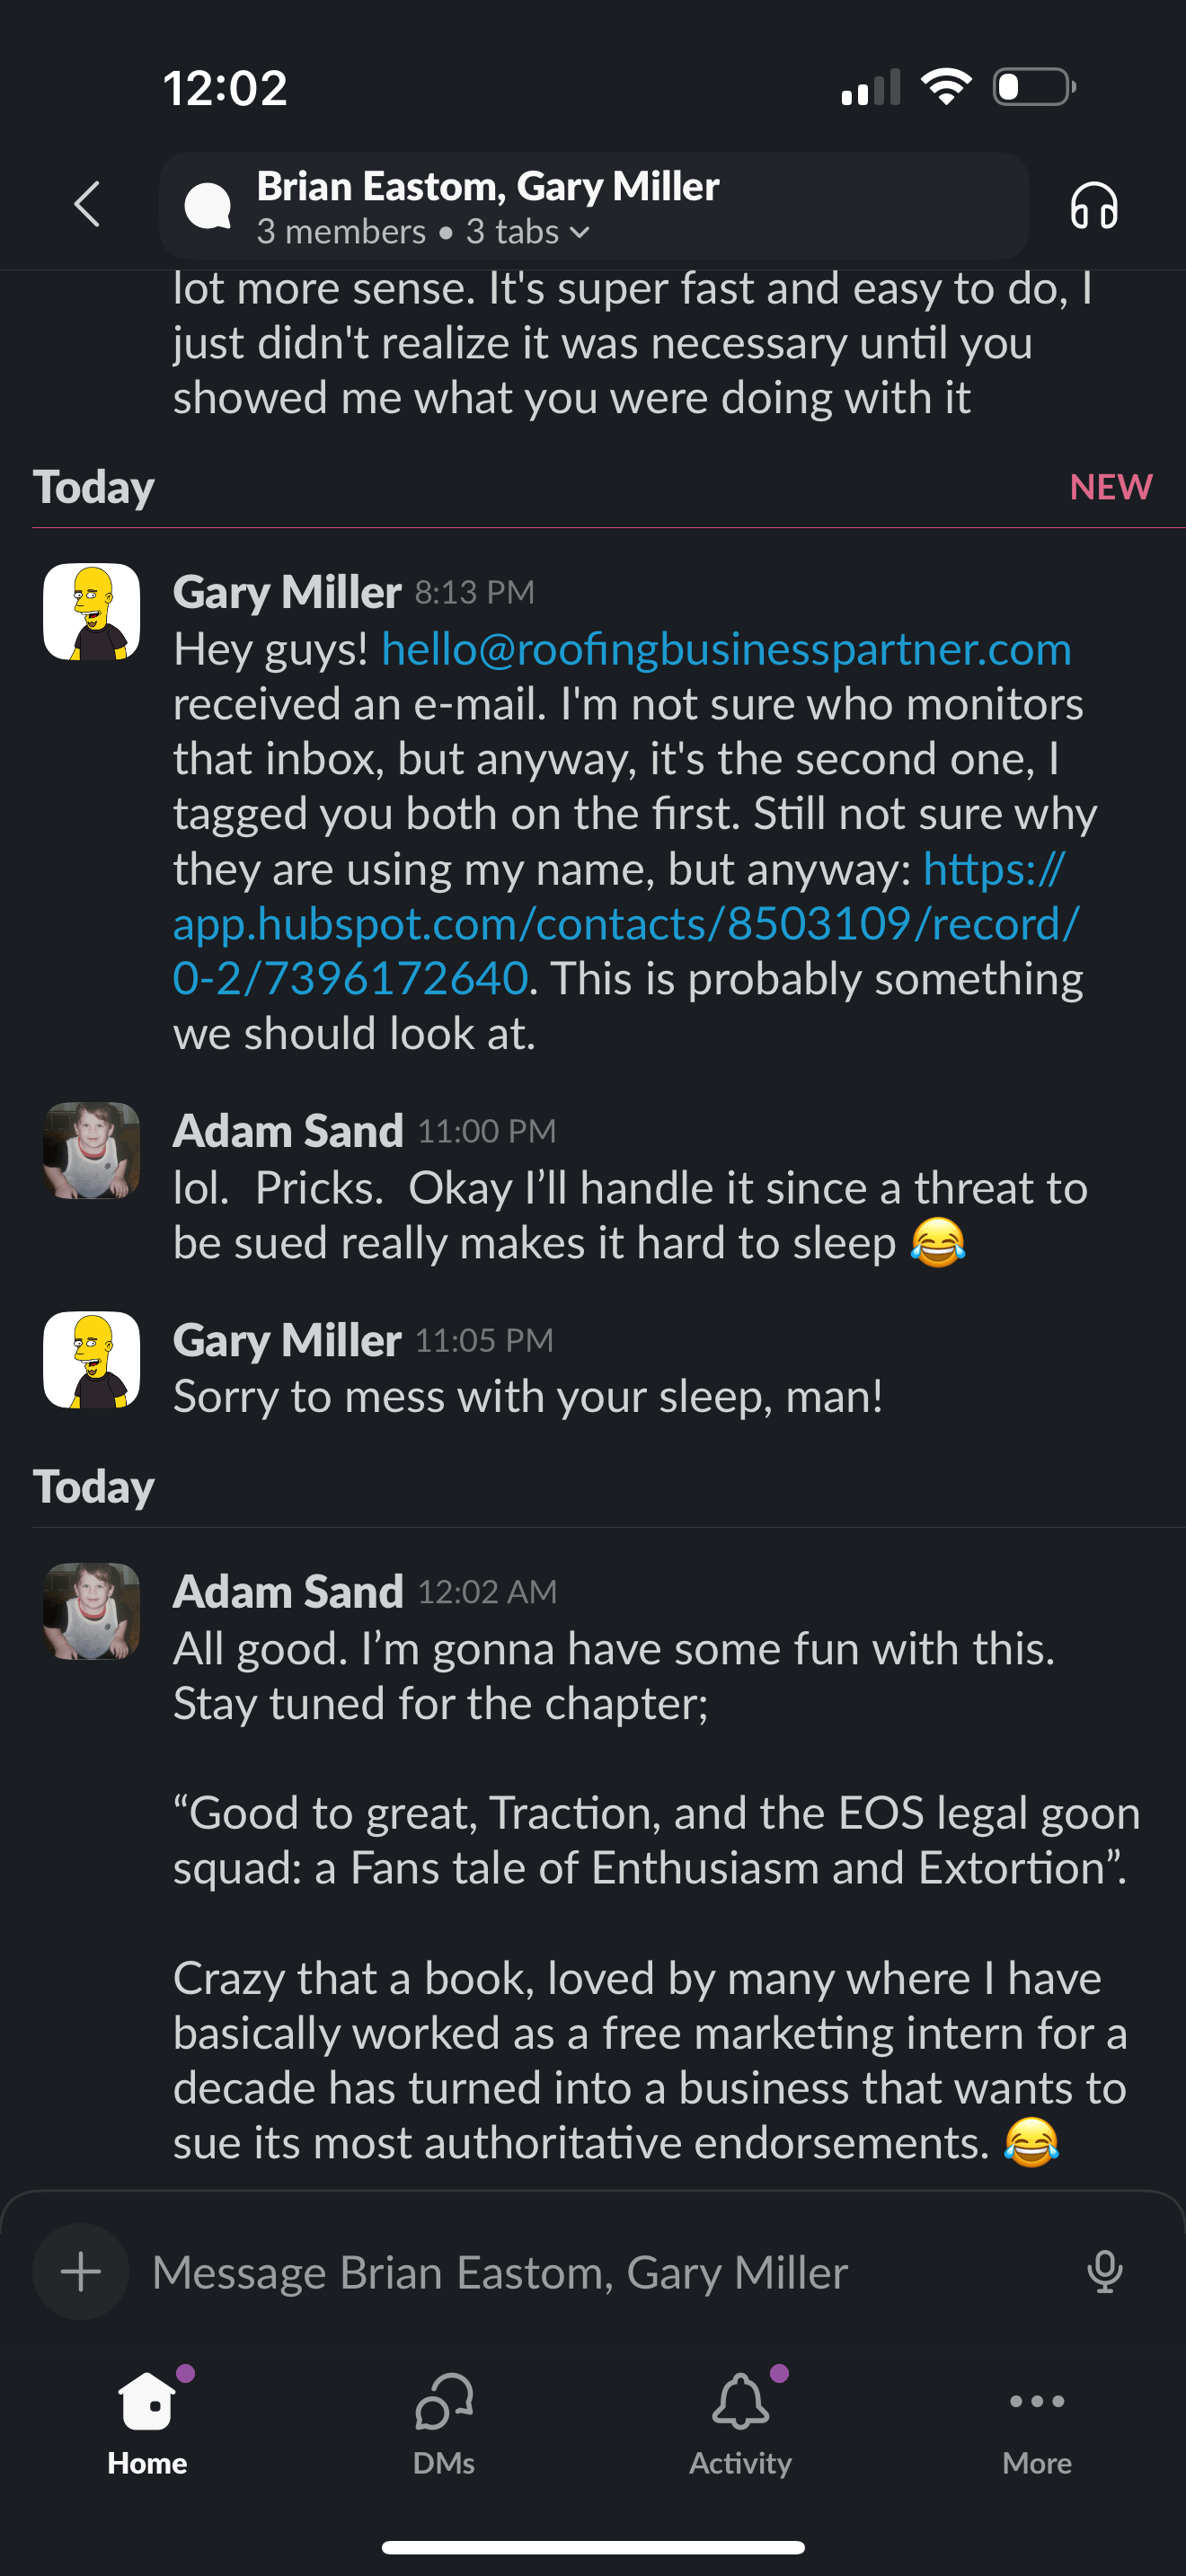Open the Activity notifications tab
This screenshot has height=2576, width=1186.
point(740,2420)
